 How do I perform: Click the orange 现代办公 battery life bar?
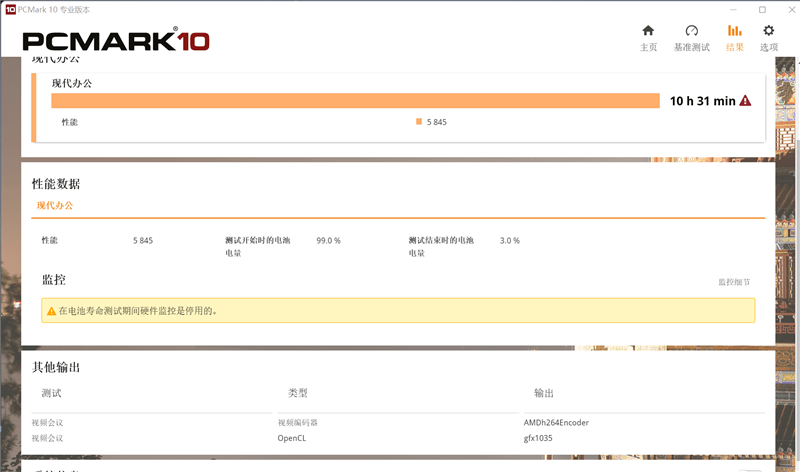tap(355, 101)
